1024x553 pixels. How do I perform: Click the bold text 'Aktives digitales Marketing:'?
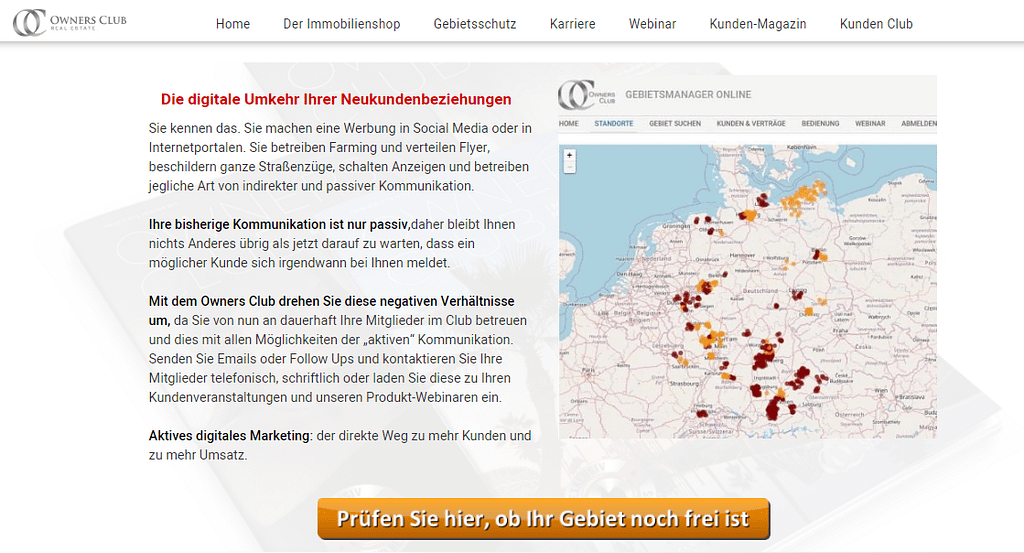click(x=231, y=436)
